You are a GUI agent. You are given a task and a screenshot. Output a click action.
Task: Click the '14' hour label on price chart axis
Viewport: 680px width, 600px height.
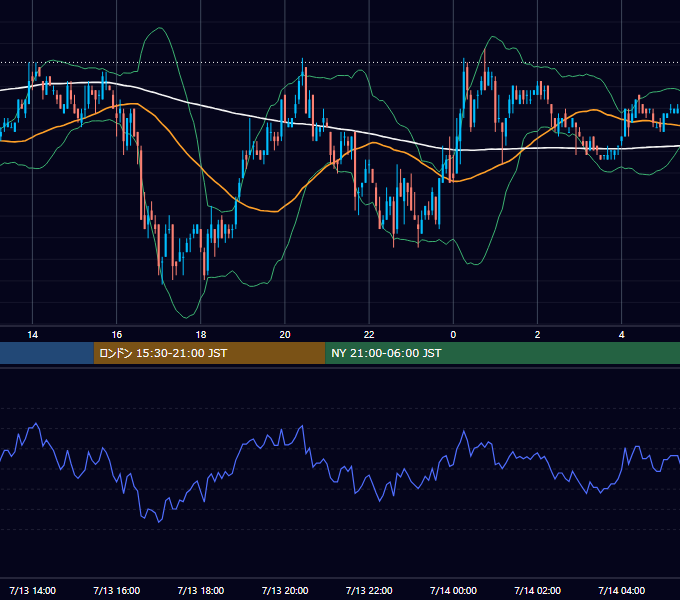point(33,335)
